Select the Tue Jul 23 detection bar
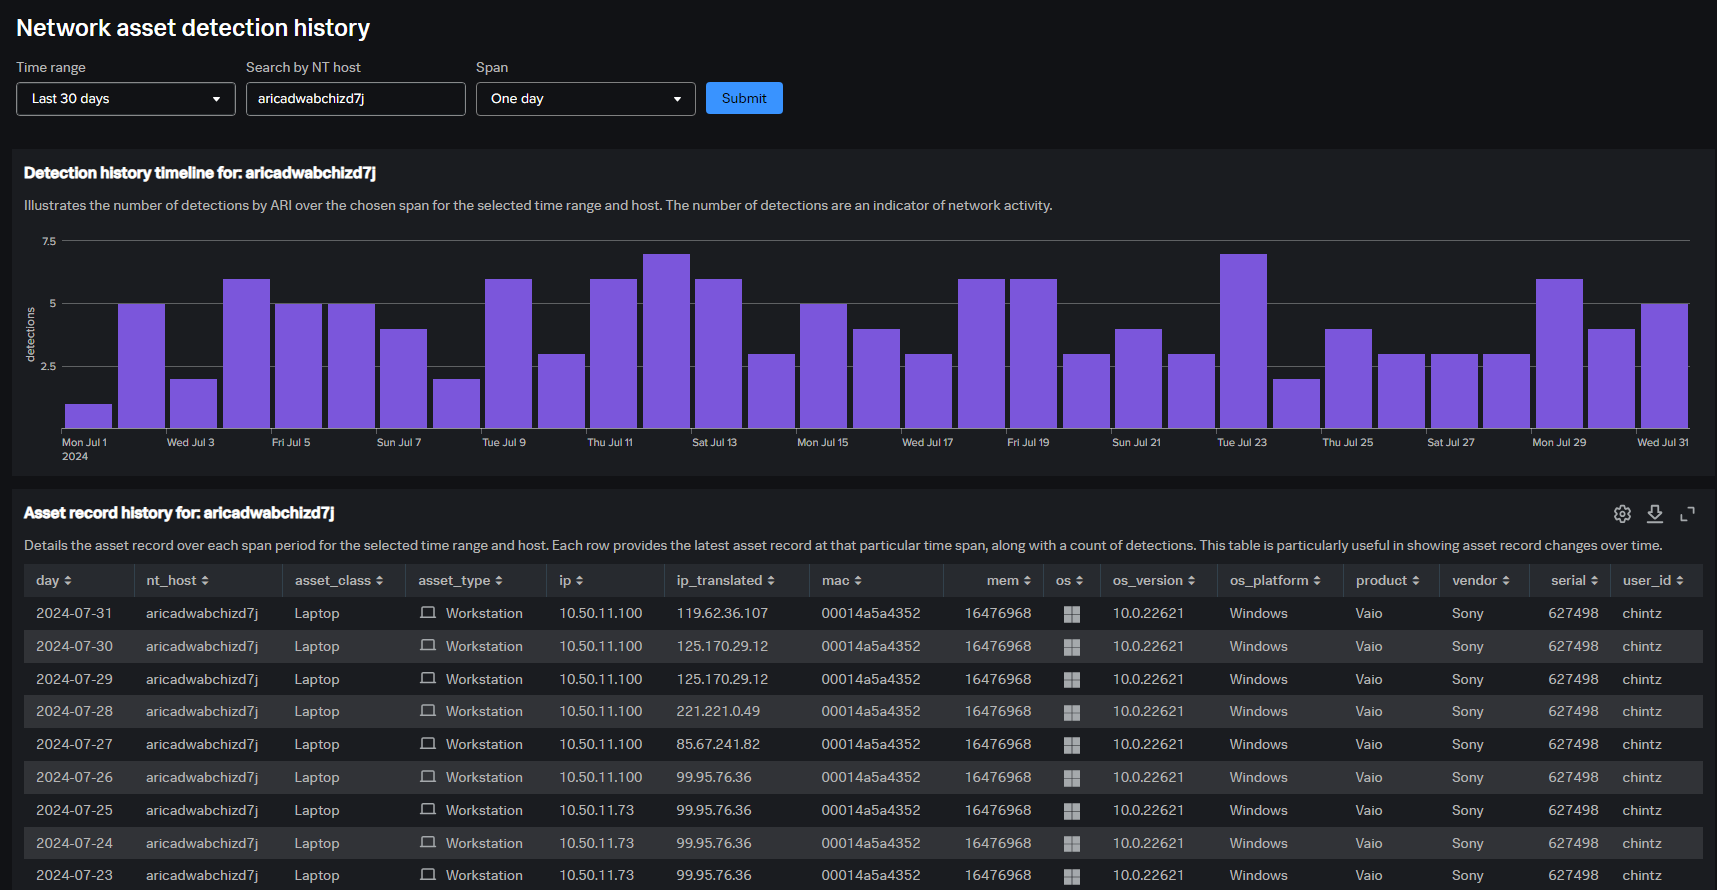 (x=1243, y=341)
